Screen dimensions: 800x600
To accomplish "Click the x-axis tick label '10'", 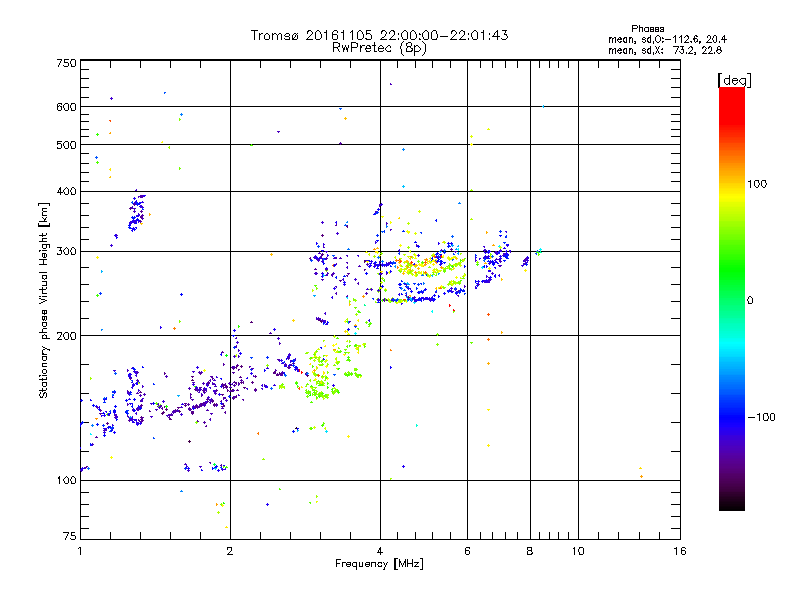I will tap(578, 551).
